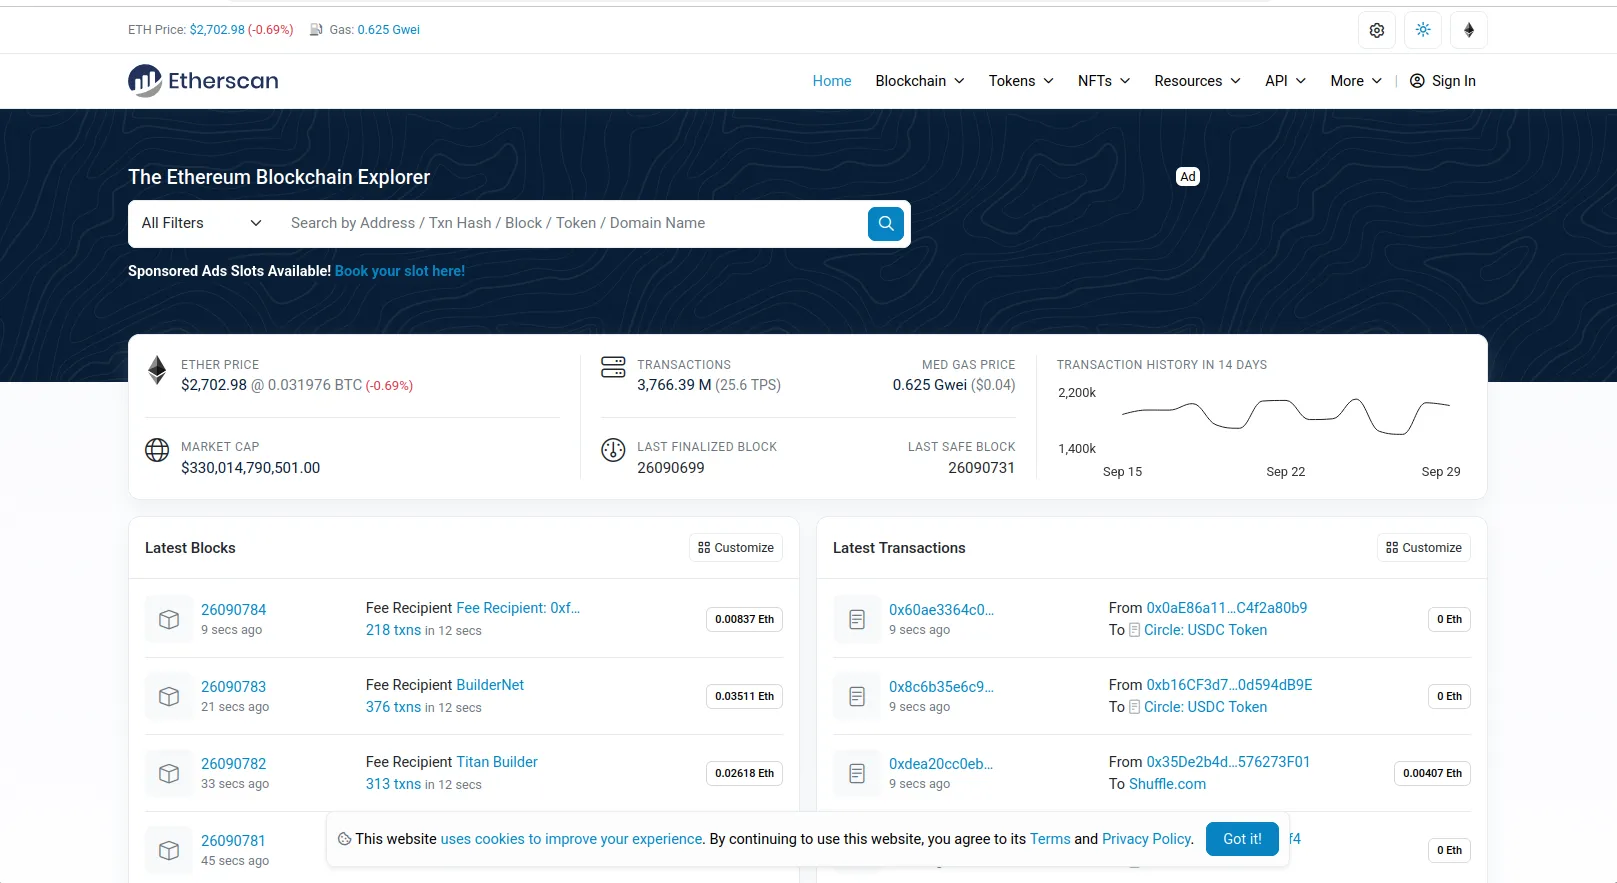Viewport: 1617px width, 883px height.
Task: Open gas price 0.625 Gwei link
Action: [x=389, y=30]
